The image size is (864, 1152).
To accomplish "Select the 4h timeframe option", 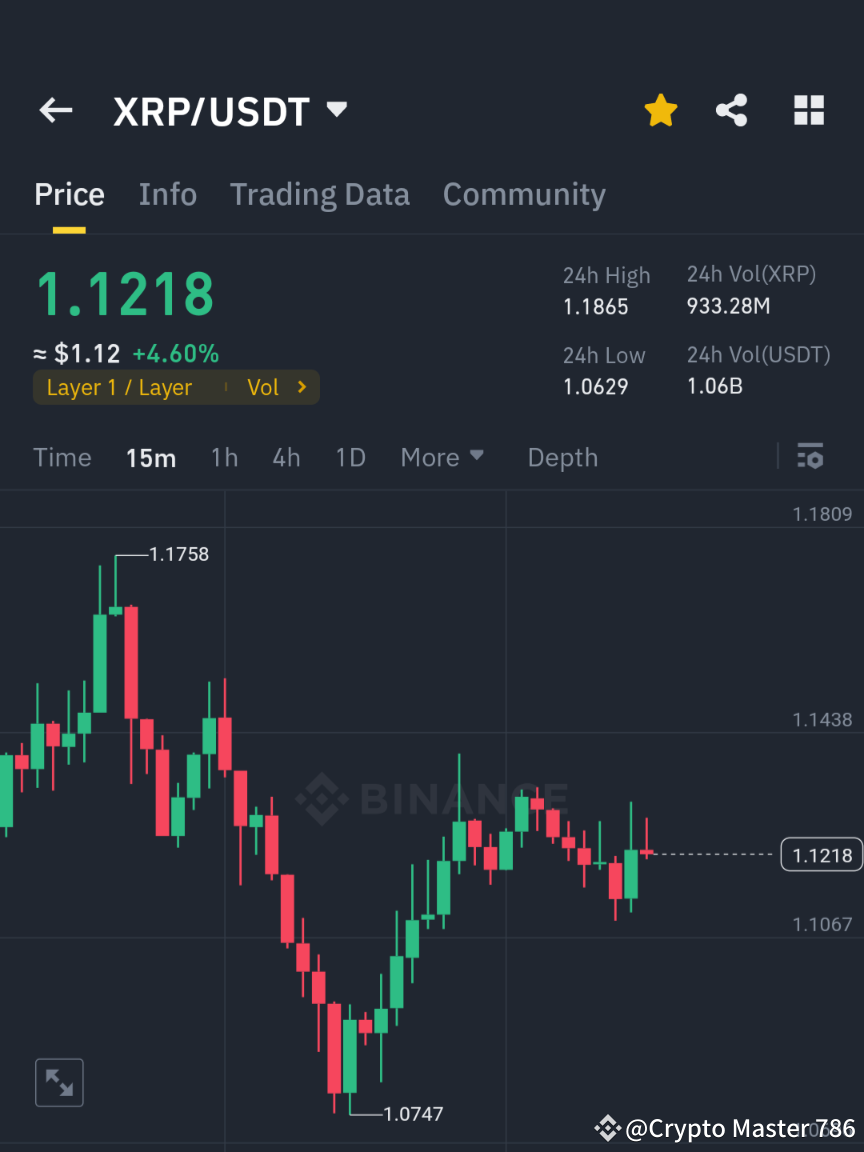I will (286, 457).
